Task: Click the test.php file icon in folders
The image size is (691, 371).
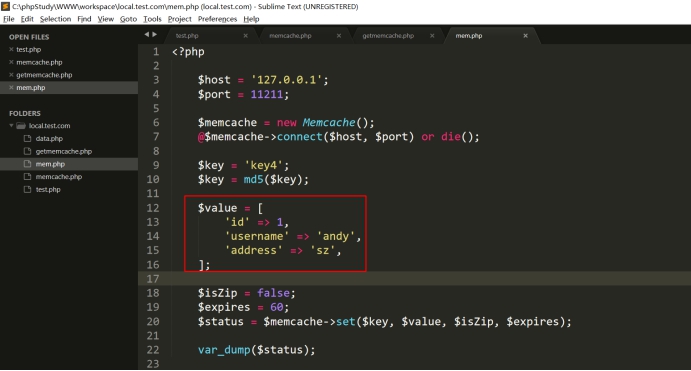Action: (27, 189)
